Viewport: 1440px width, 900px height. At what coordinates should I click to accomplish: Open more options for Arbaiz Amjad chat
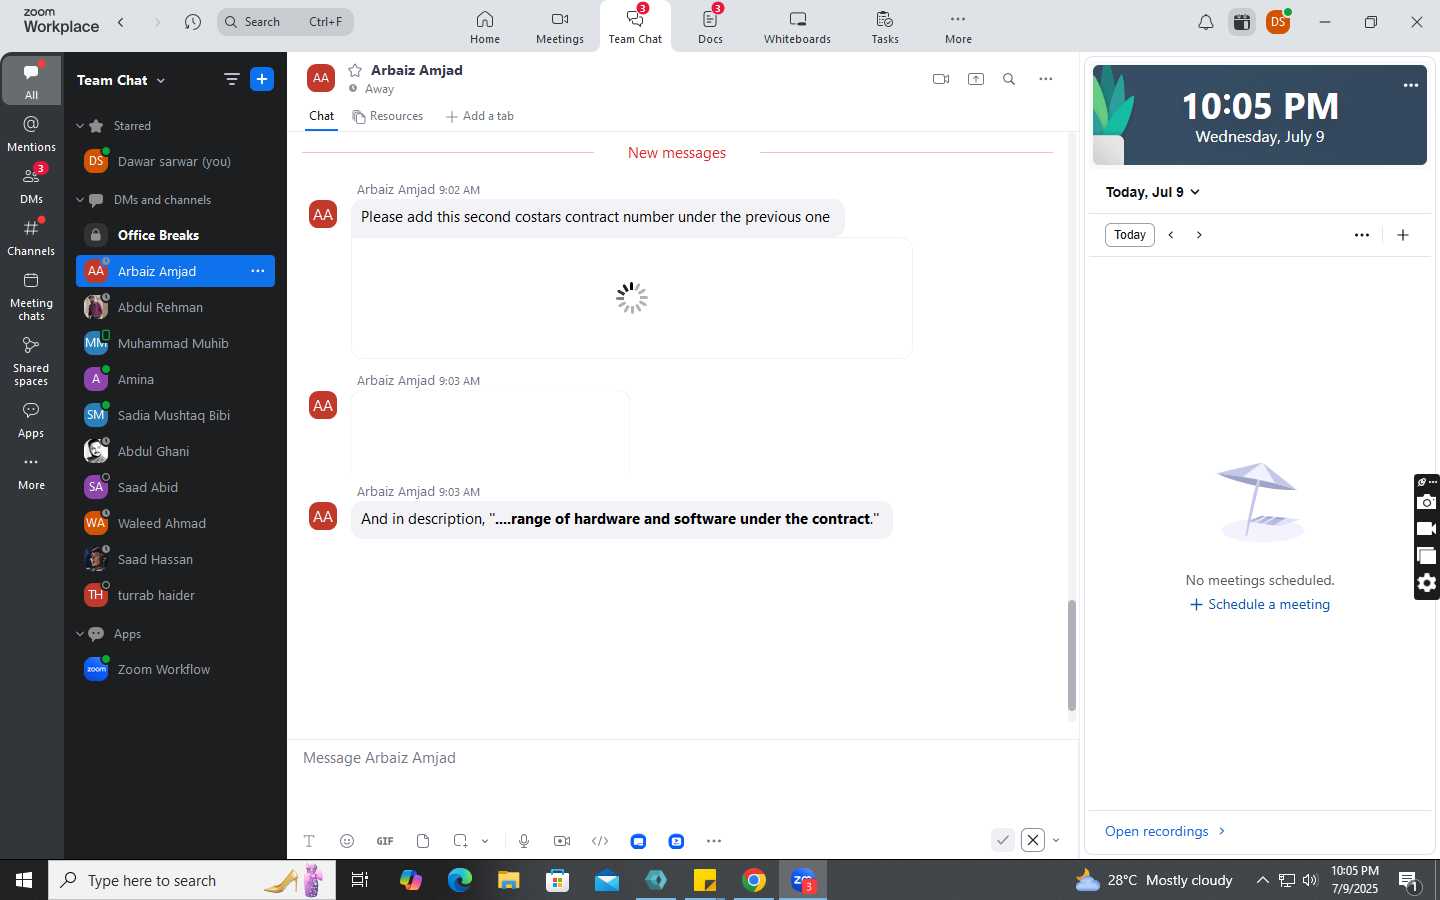[x=258, y=271]
